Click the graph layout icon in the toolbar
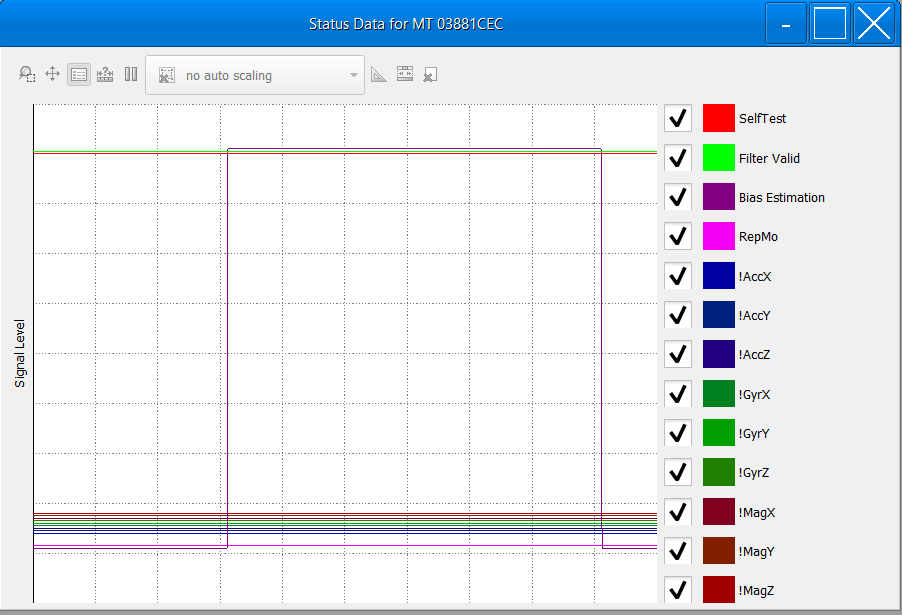The width and height of the screenshot is (902, 615). click(405, 73)
